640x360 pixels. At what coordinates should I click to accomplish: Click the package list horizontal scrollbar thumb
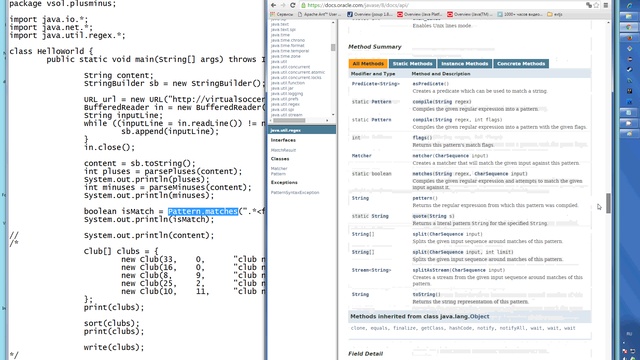[289, 120]
